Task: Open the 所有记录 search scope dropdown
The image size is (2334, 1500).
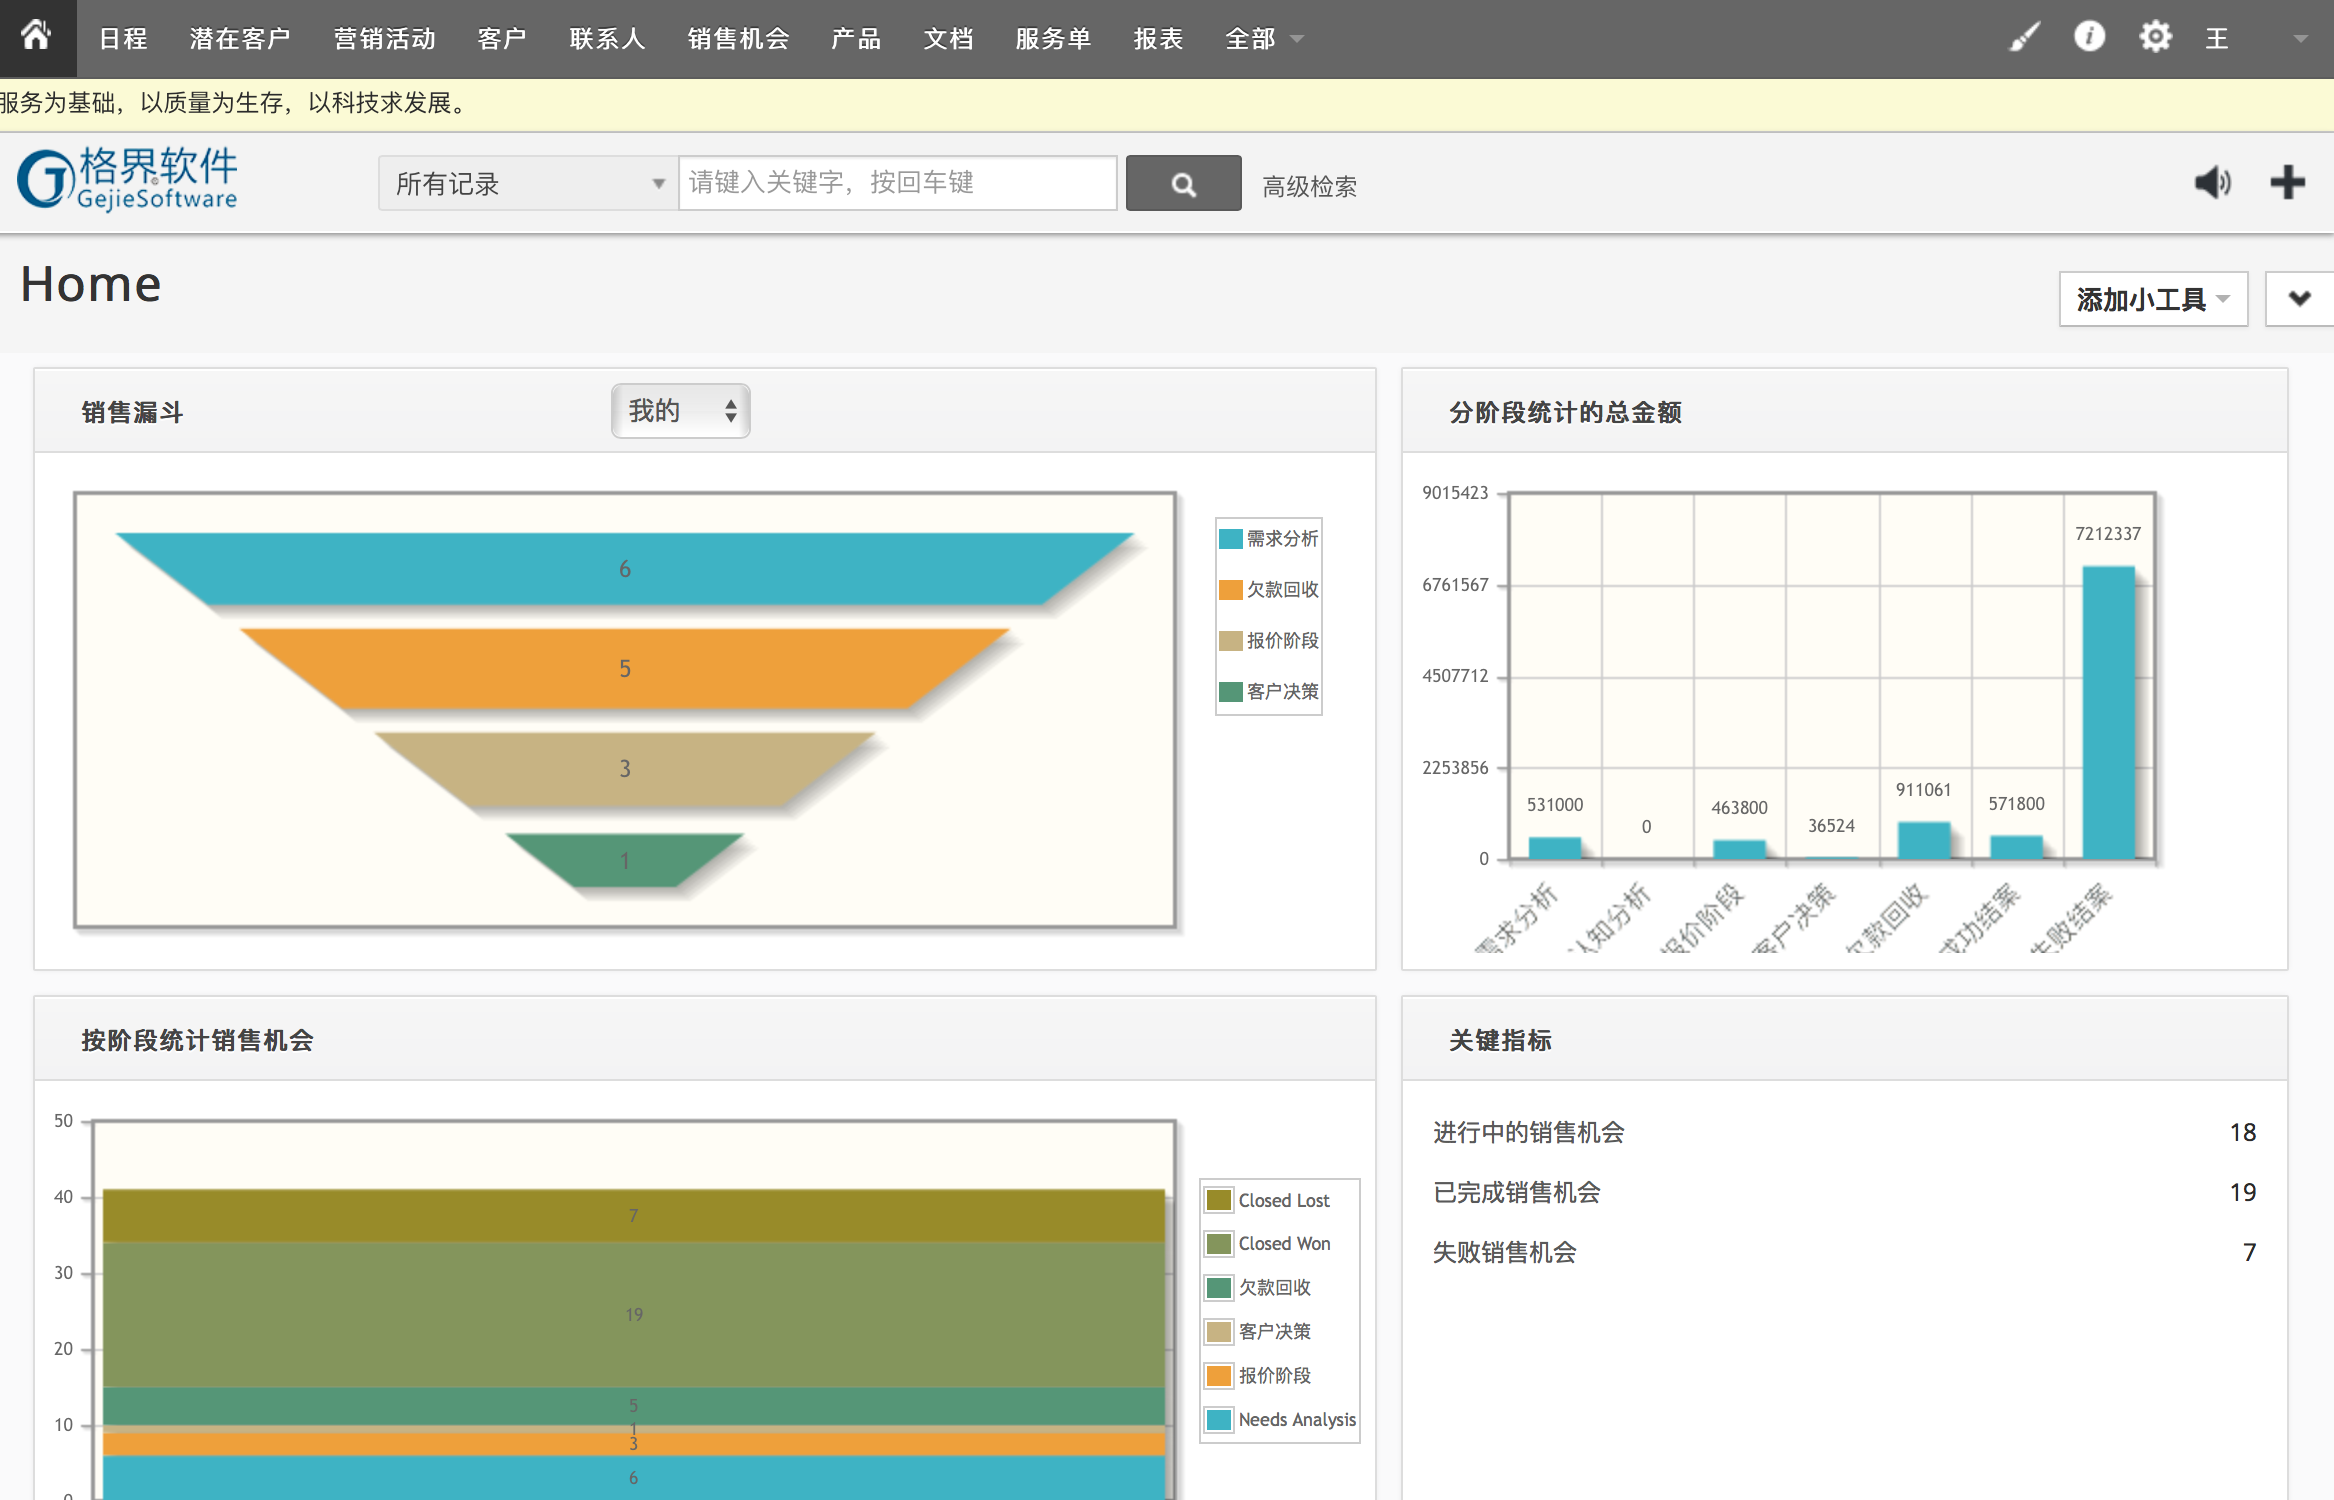Action: tap(528, 184)
